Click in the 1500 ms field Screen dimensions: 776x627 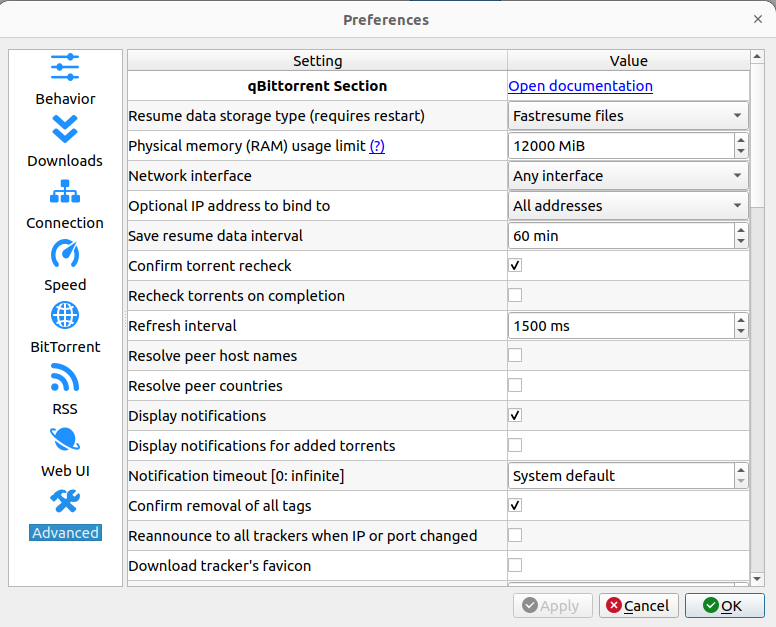click(x=621, y=326)
